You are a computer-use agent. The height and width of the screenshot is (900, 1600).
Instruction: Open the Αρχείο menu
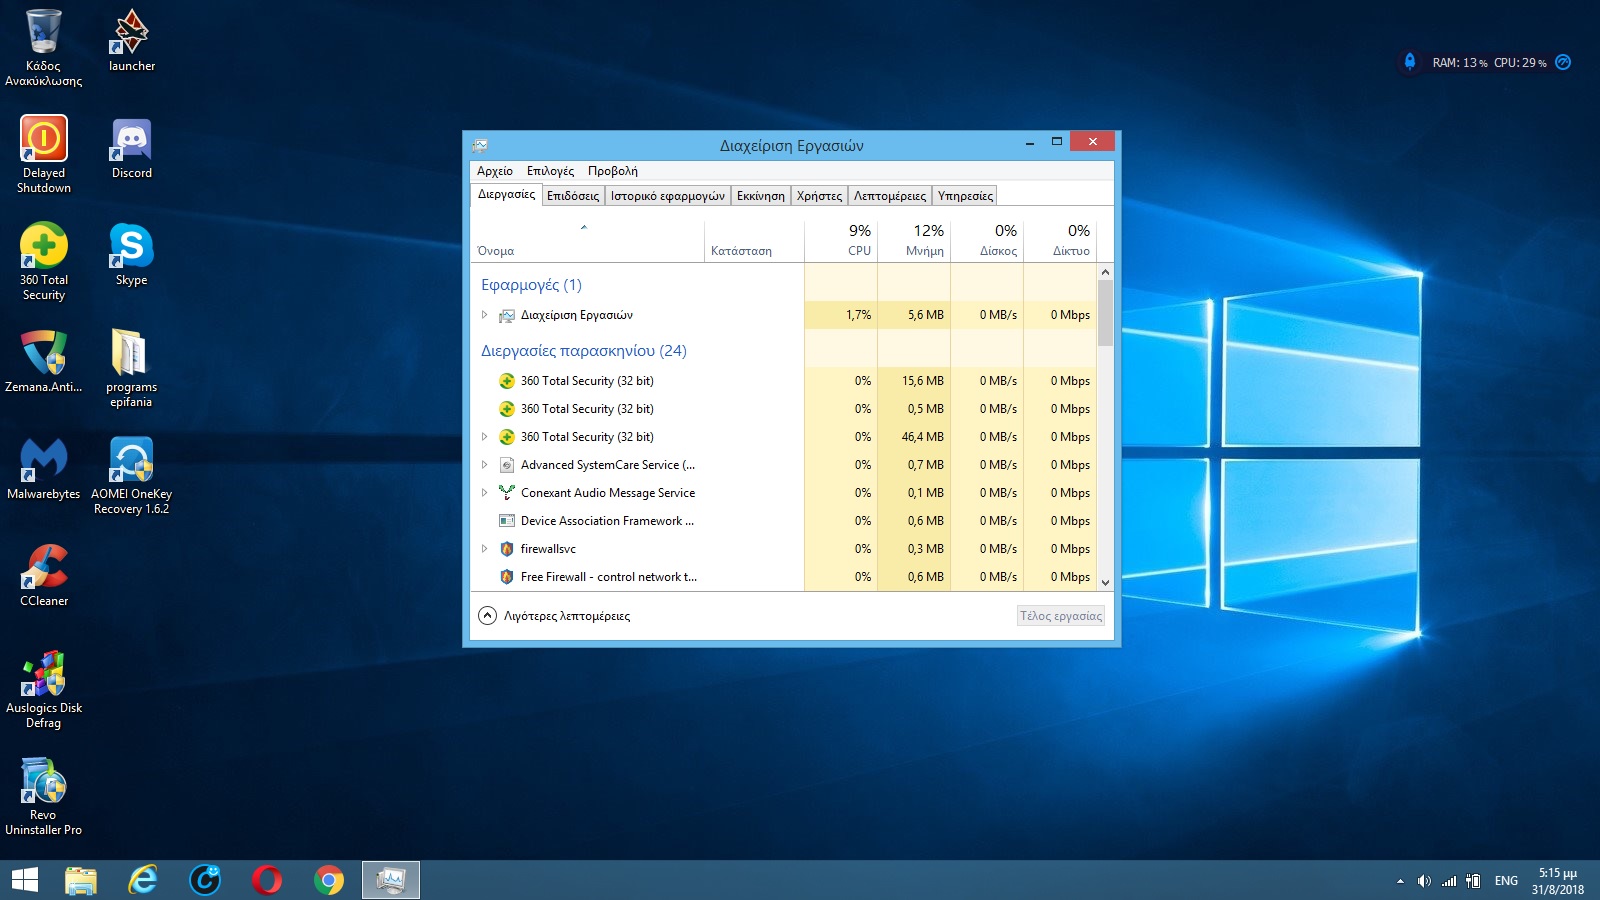point(494,171)
